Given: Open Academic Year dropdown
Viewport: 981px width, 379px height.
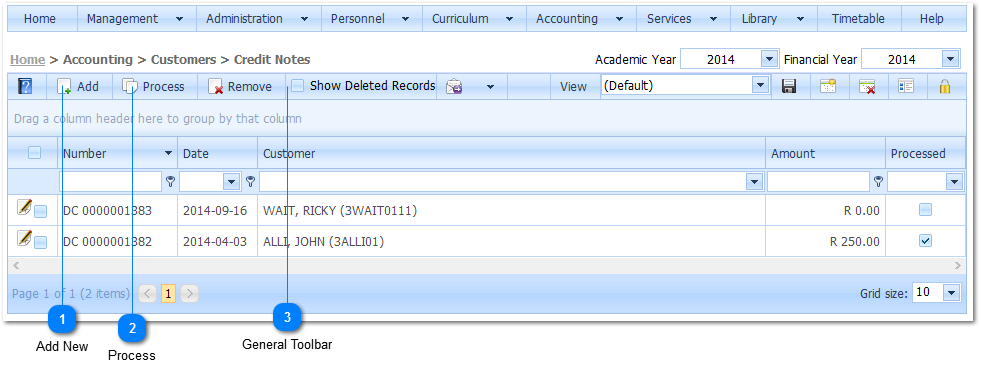Looking at the screenshot, I should click(770, 59).
